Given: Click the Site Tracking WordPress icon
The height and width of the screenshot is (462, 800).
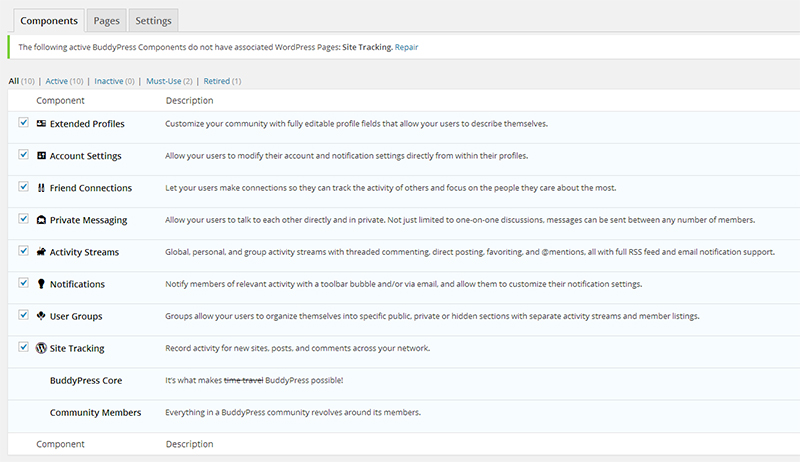Looking at the screenshot, I should (x=41, y=348).
